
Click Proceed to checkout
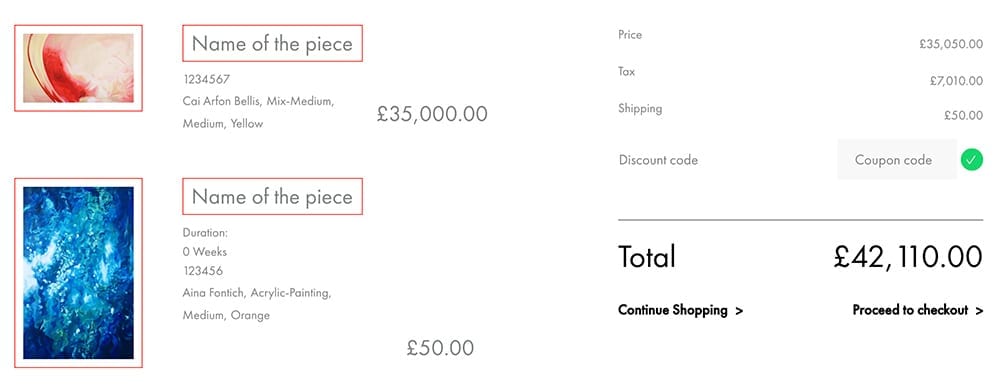910,310
